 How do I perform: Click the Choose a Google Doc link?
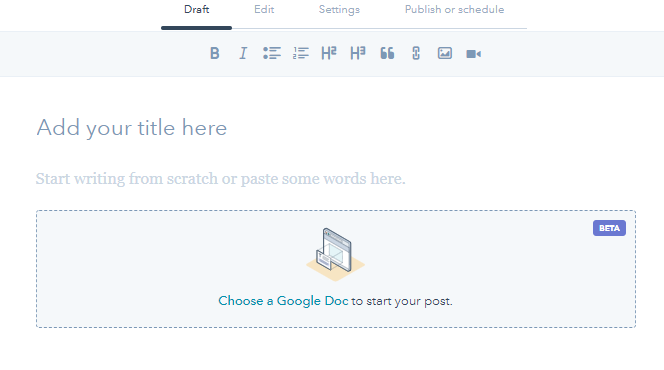[x=283, y=301]
